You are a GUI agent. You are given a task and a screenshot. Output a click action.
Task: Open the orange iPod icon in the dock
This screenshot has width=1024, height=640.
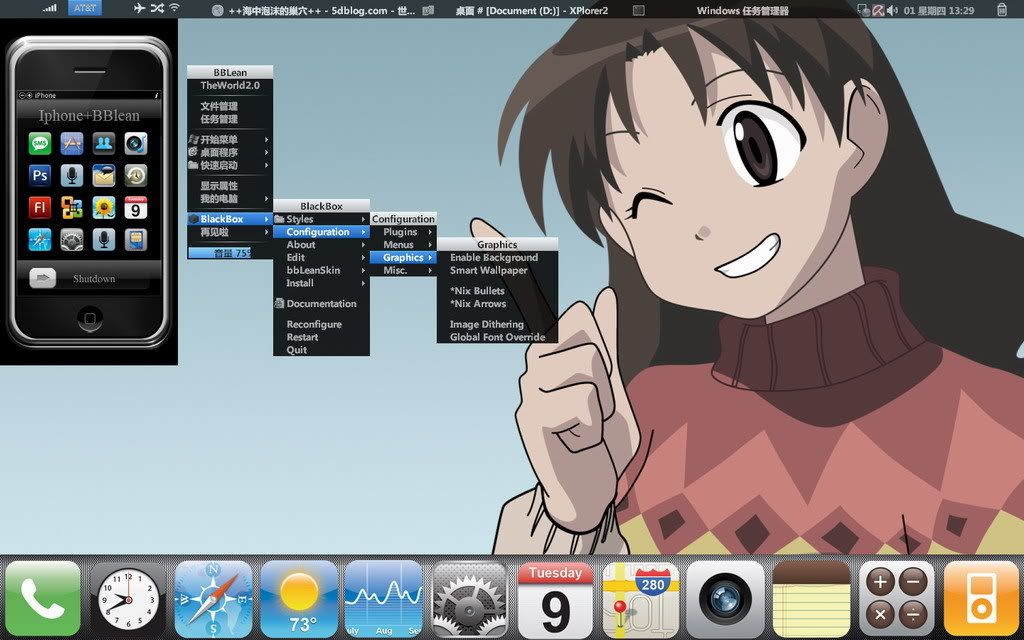click(x=982, y=598)
